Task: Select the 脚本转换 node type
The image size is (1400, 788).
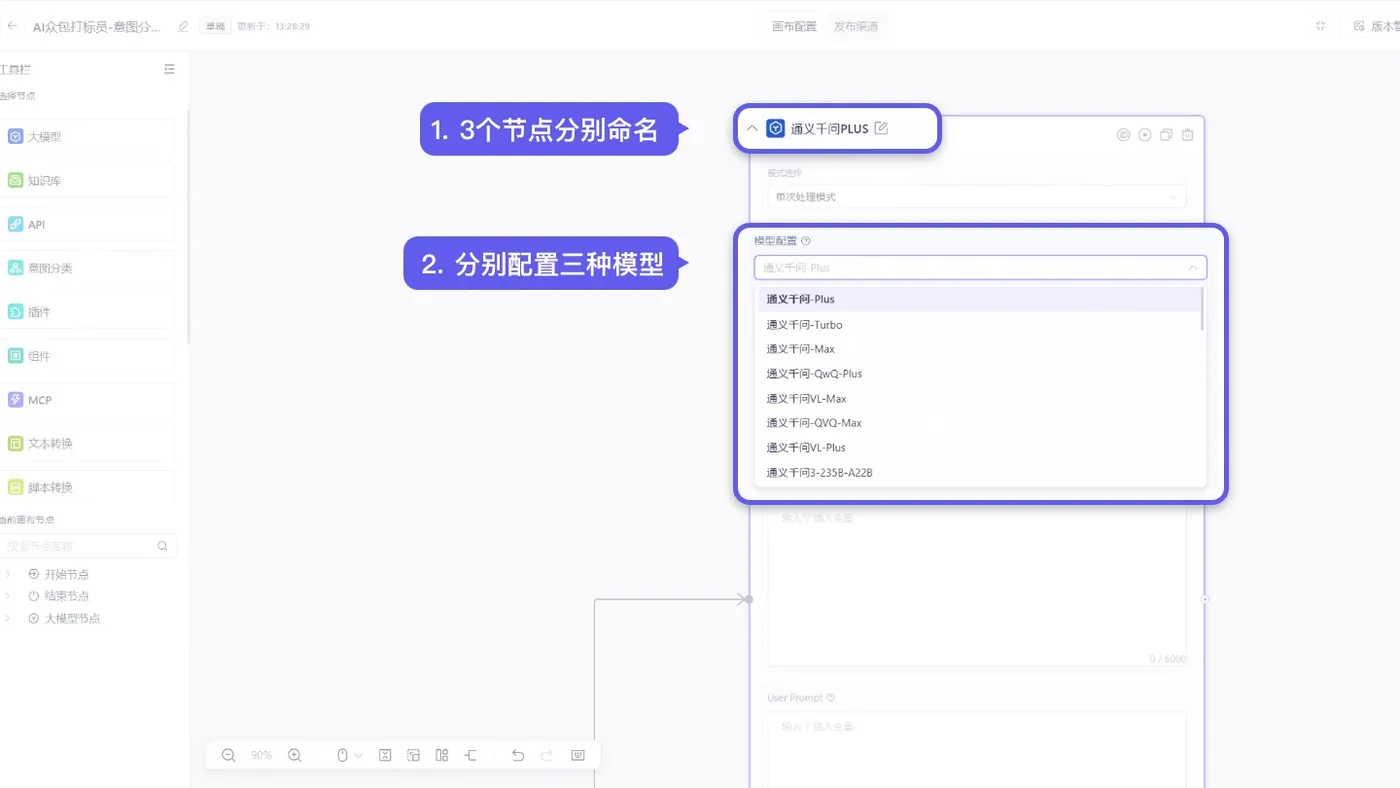Action: [x=87, y=487]
